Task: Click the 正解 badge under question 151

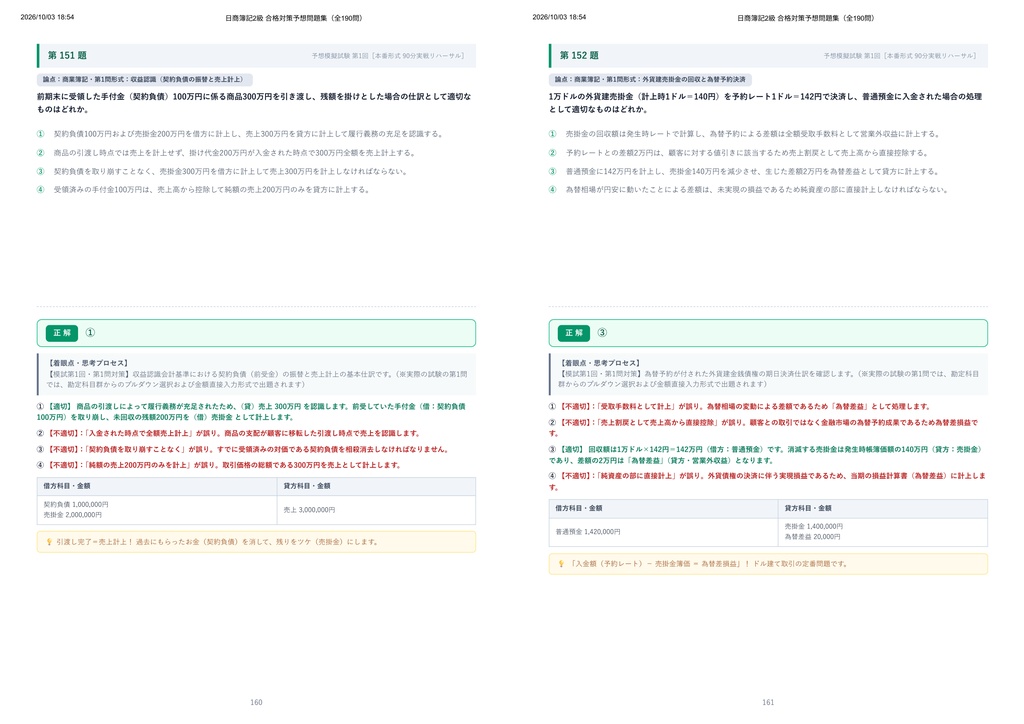Action: pyautogui.click(x=62, y=333)
